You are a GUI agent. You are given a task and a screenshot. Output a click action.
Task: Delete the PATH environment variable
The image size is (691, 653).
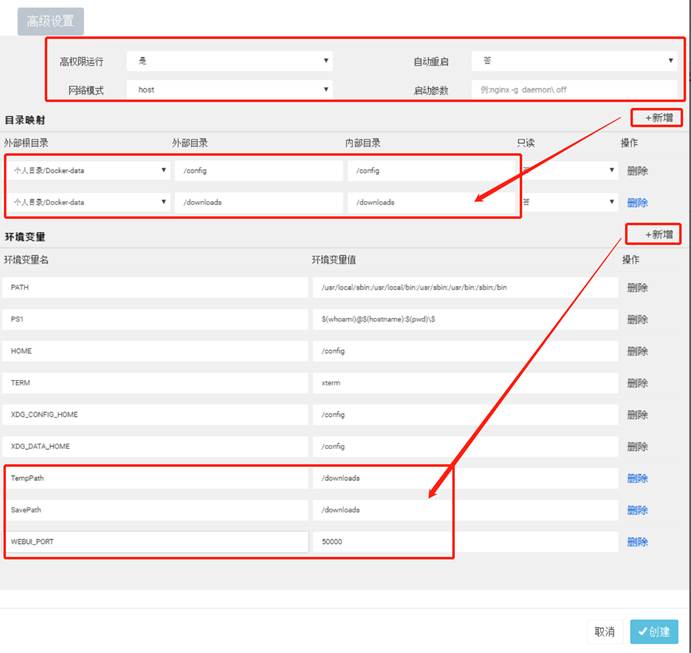click(x=637, y=288)
